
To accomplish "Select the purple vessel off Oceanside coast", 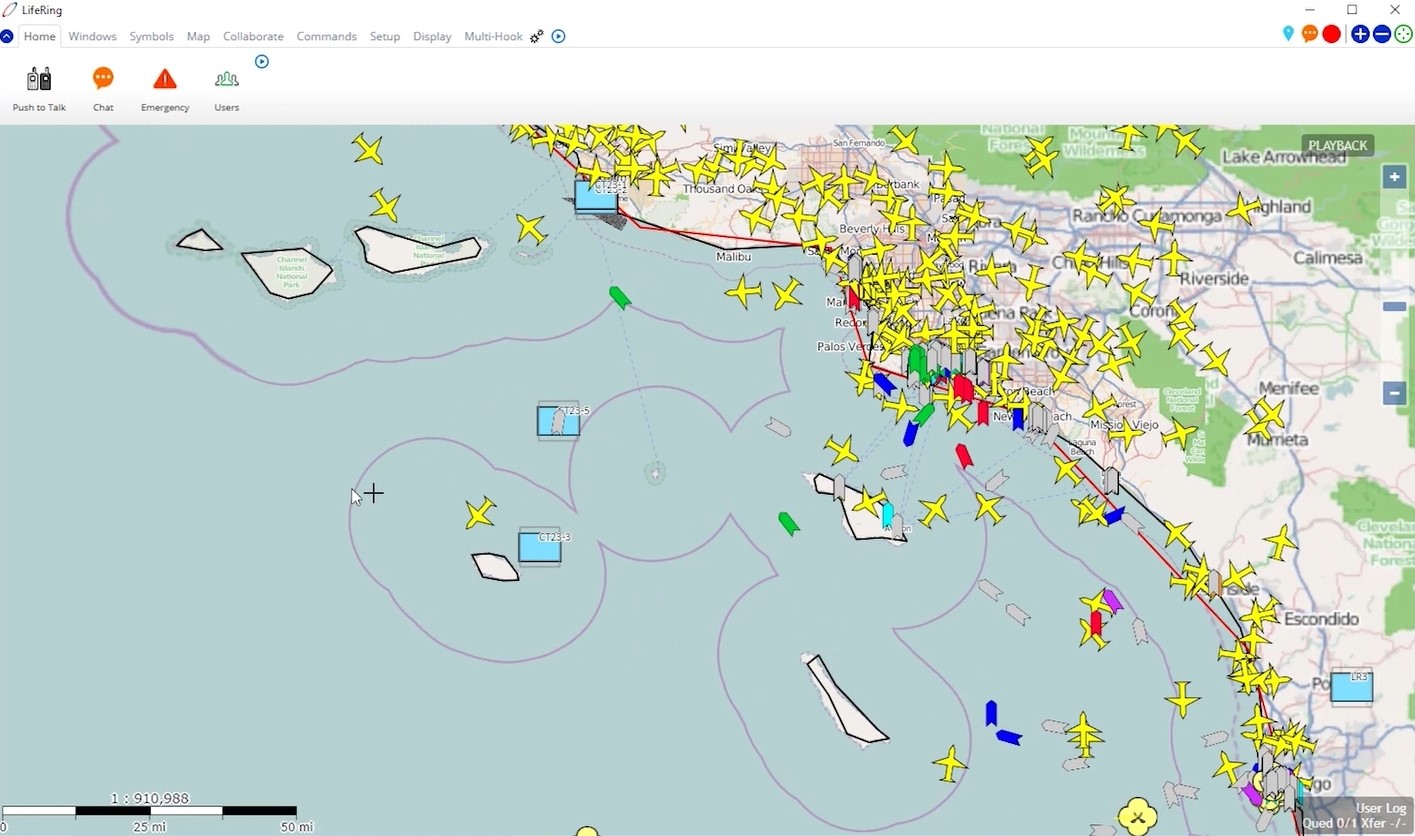I will coord(1111,601).
